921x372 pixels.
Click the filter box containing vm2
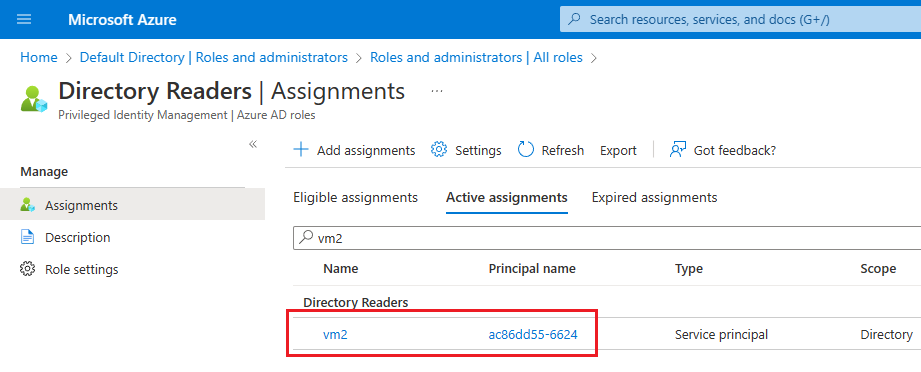point(607,237)
